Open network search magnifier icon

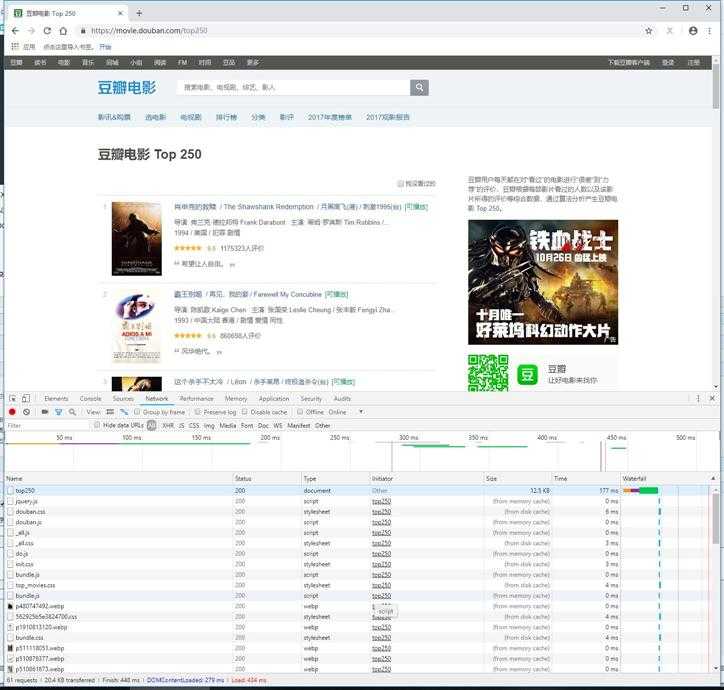pos(72,412)
